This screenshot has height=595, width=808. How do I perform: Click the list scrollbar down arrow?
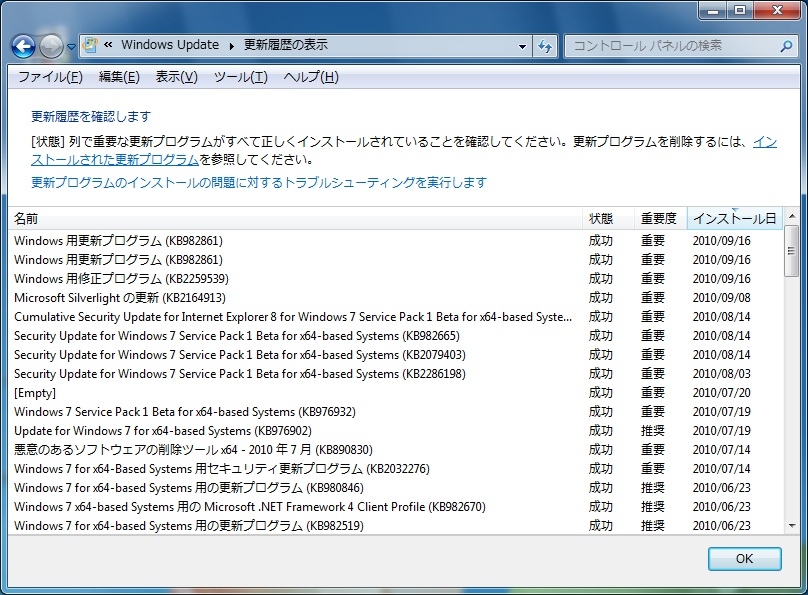tap(792, 526)
